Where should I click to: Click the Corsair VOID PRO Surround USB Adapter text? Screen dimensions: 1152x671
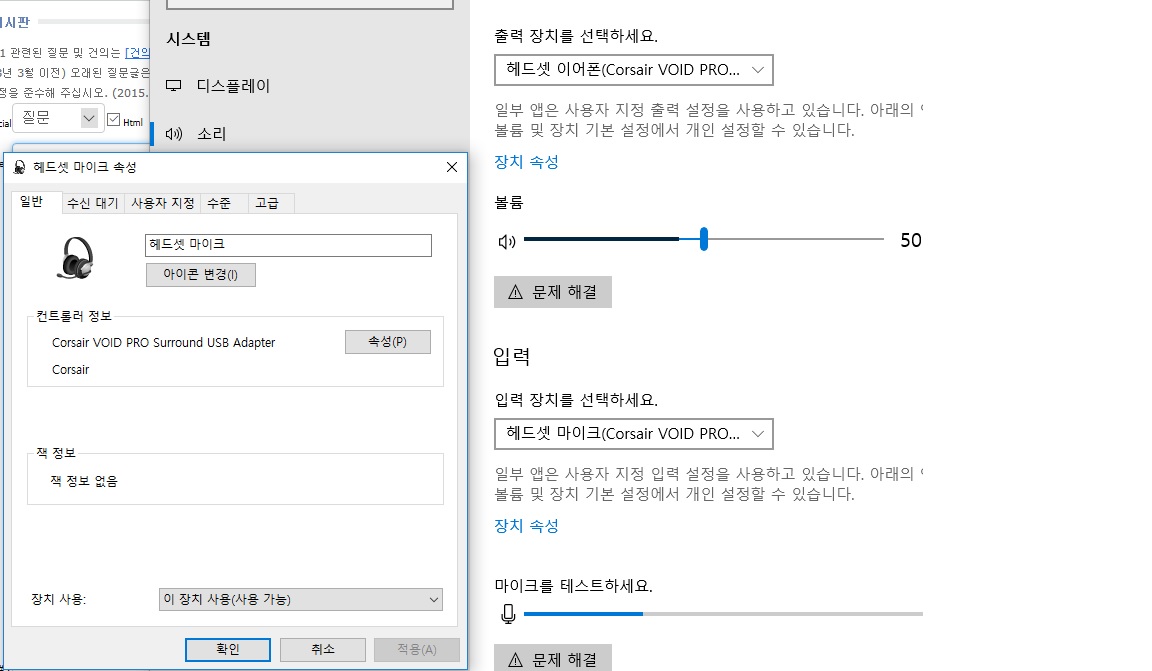pos(164,342)
